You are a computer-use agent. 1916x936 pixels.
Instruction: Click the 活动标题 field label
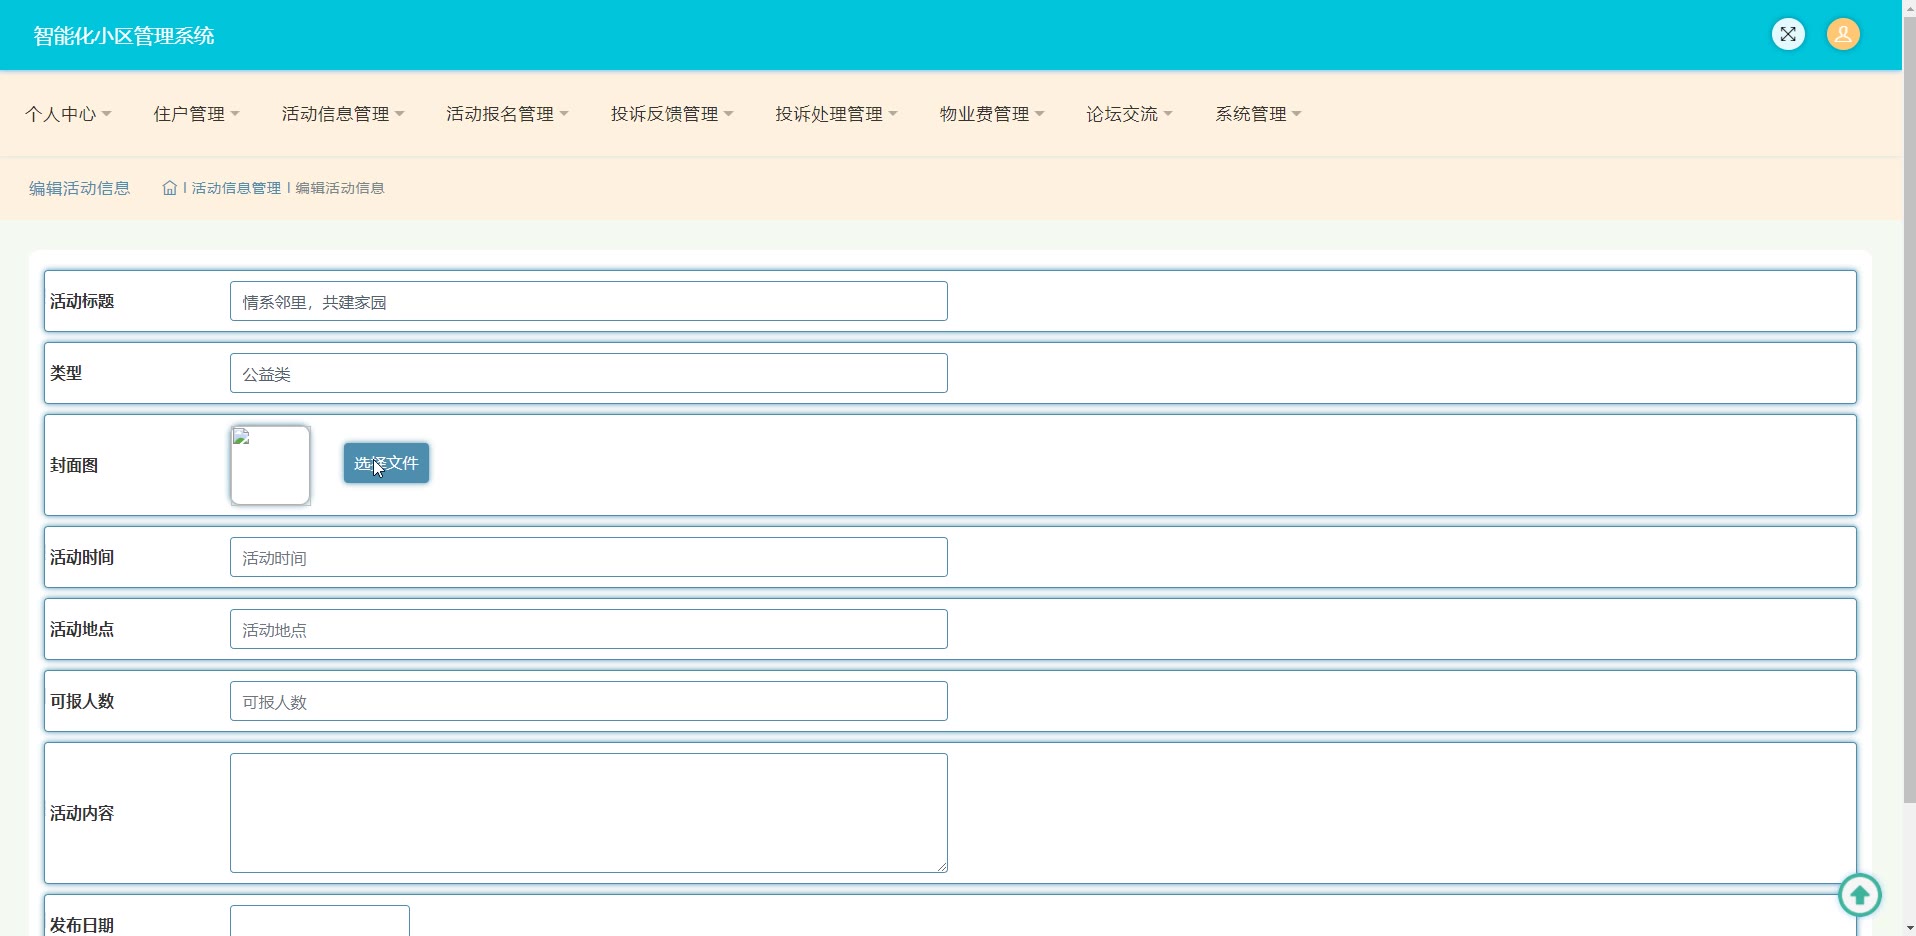[82, 301]
